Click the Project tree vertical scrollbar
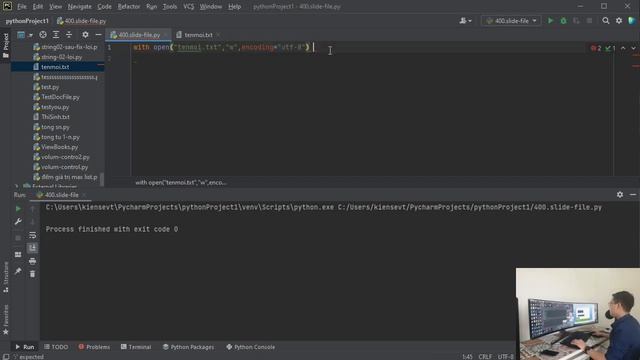Viewport: 640px width, 360px height. pos(102,179)
